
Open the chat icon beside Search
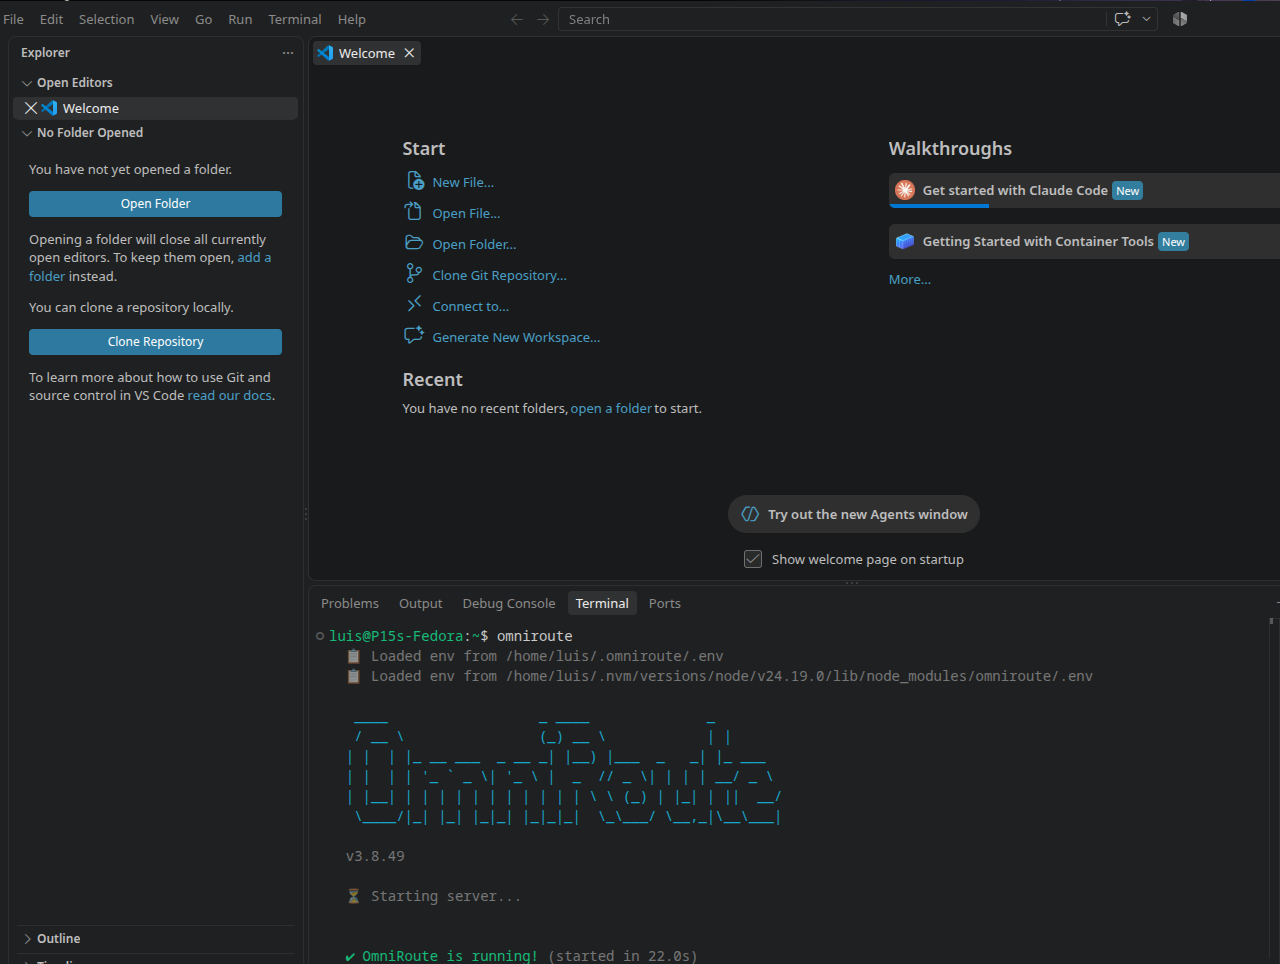(1122, 19)
